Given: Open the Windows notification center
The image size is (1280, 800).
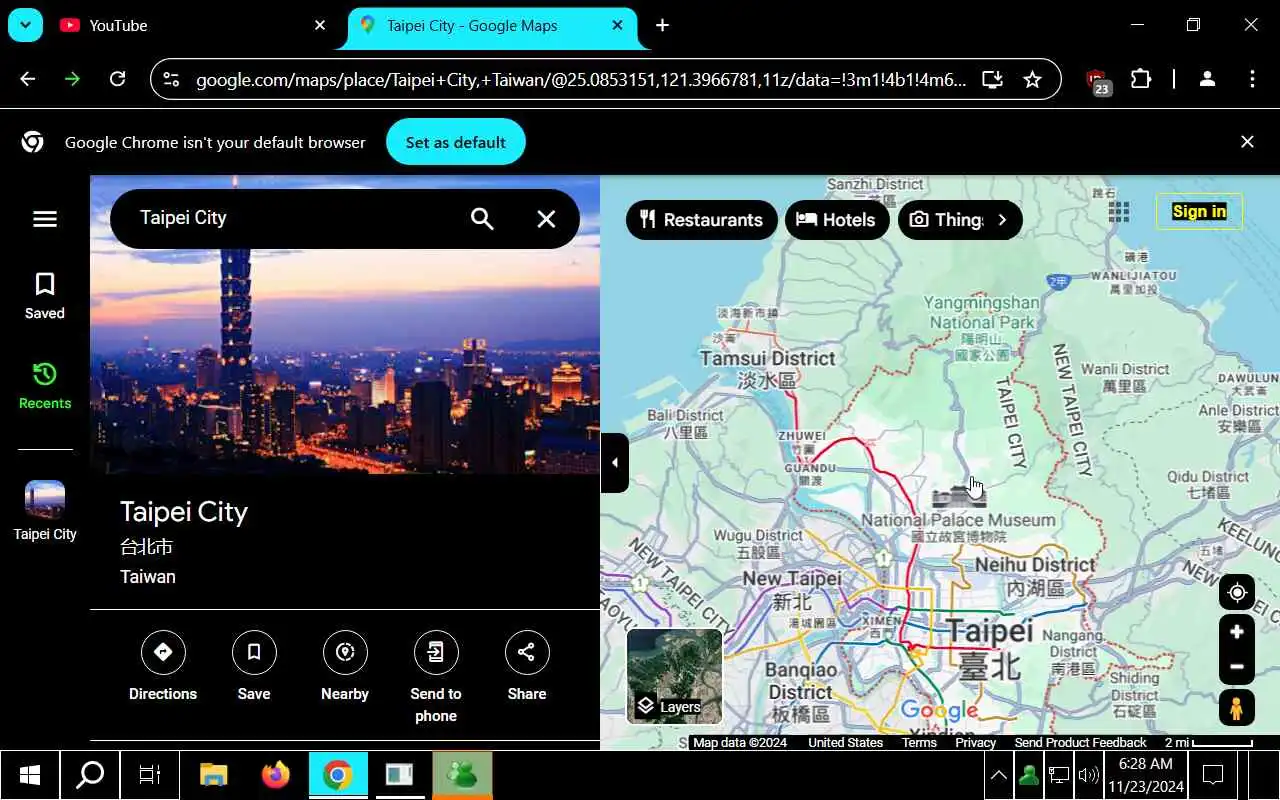Looking at the screenshot, I should pos(1213,775).
